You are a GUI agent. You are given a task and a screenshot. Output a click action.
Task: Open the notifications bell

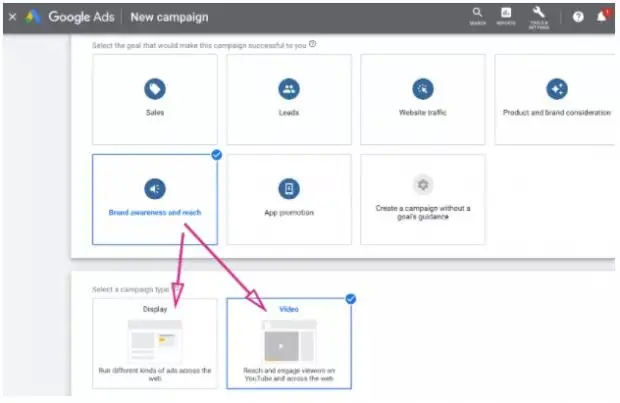(603, 17)
